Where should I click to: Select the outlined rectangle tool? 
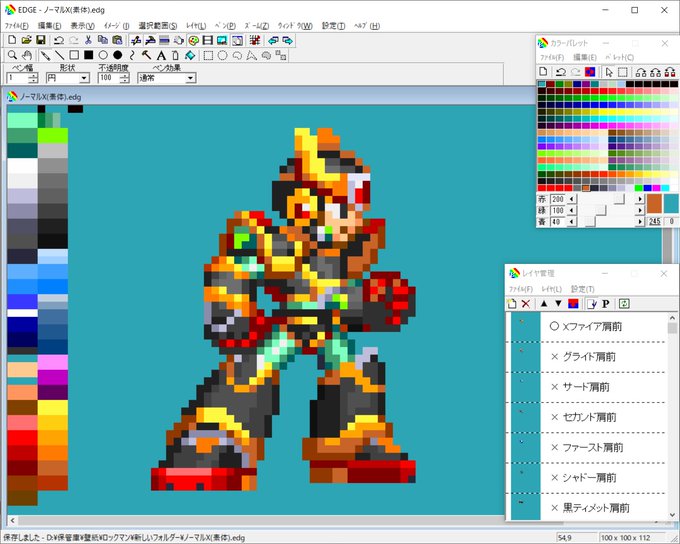74,55
